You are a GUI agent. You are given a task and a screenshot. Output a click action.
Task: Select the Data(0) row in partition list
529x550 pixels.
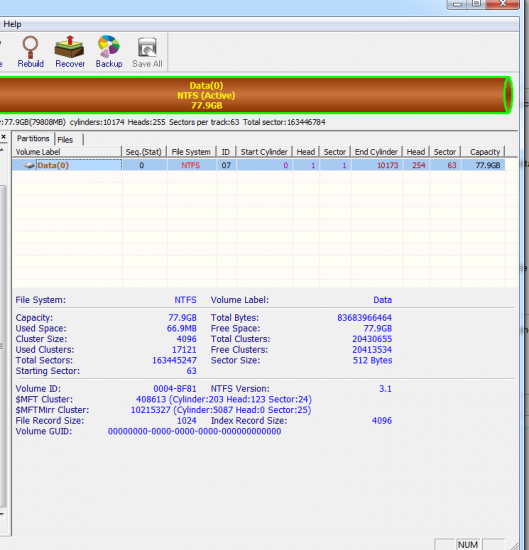[259, 165]
